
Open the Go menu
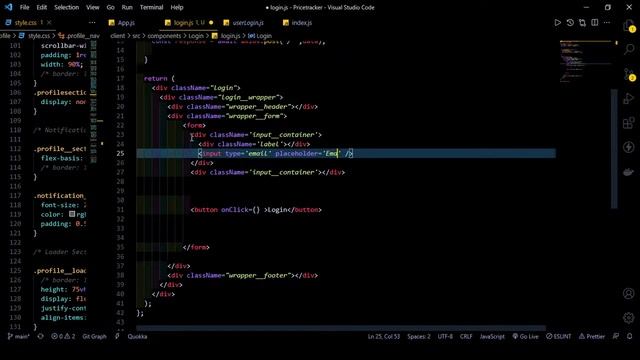pyautogui.click(x=111, y=7)
